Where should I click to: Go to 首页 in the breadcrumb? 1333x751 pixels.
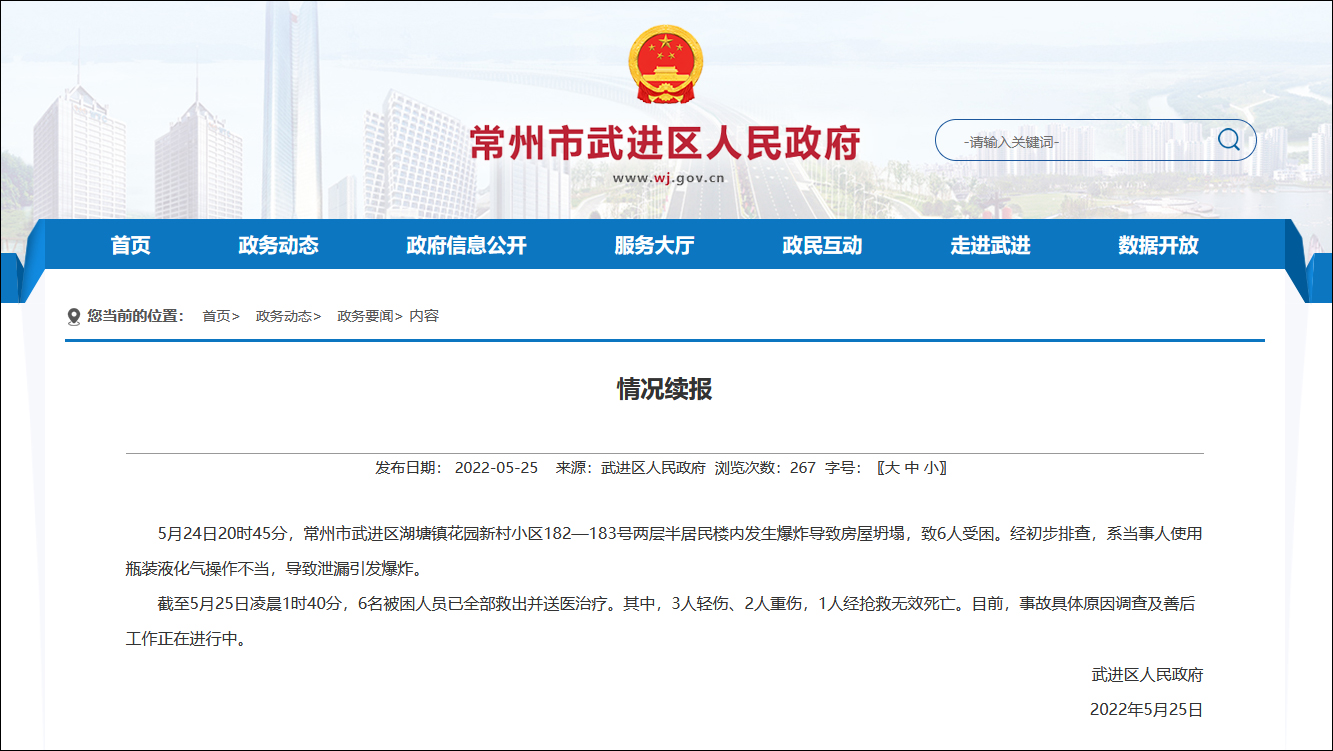pyautogui.click(x=217, y=316)
